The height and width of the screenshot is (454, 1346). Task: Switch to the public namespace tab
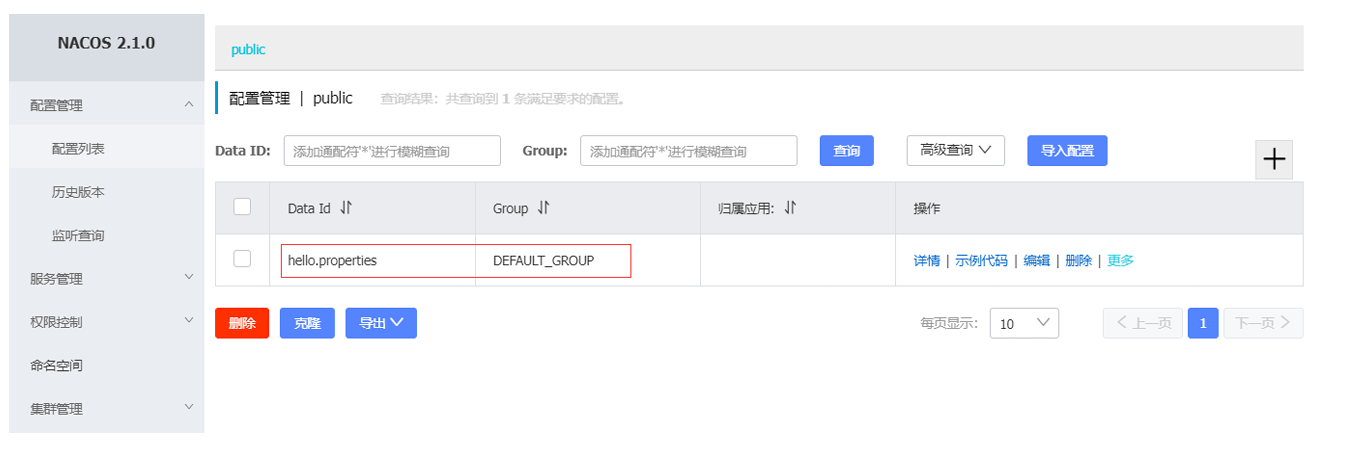248,49
